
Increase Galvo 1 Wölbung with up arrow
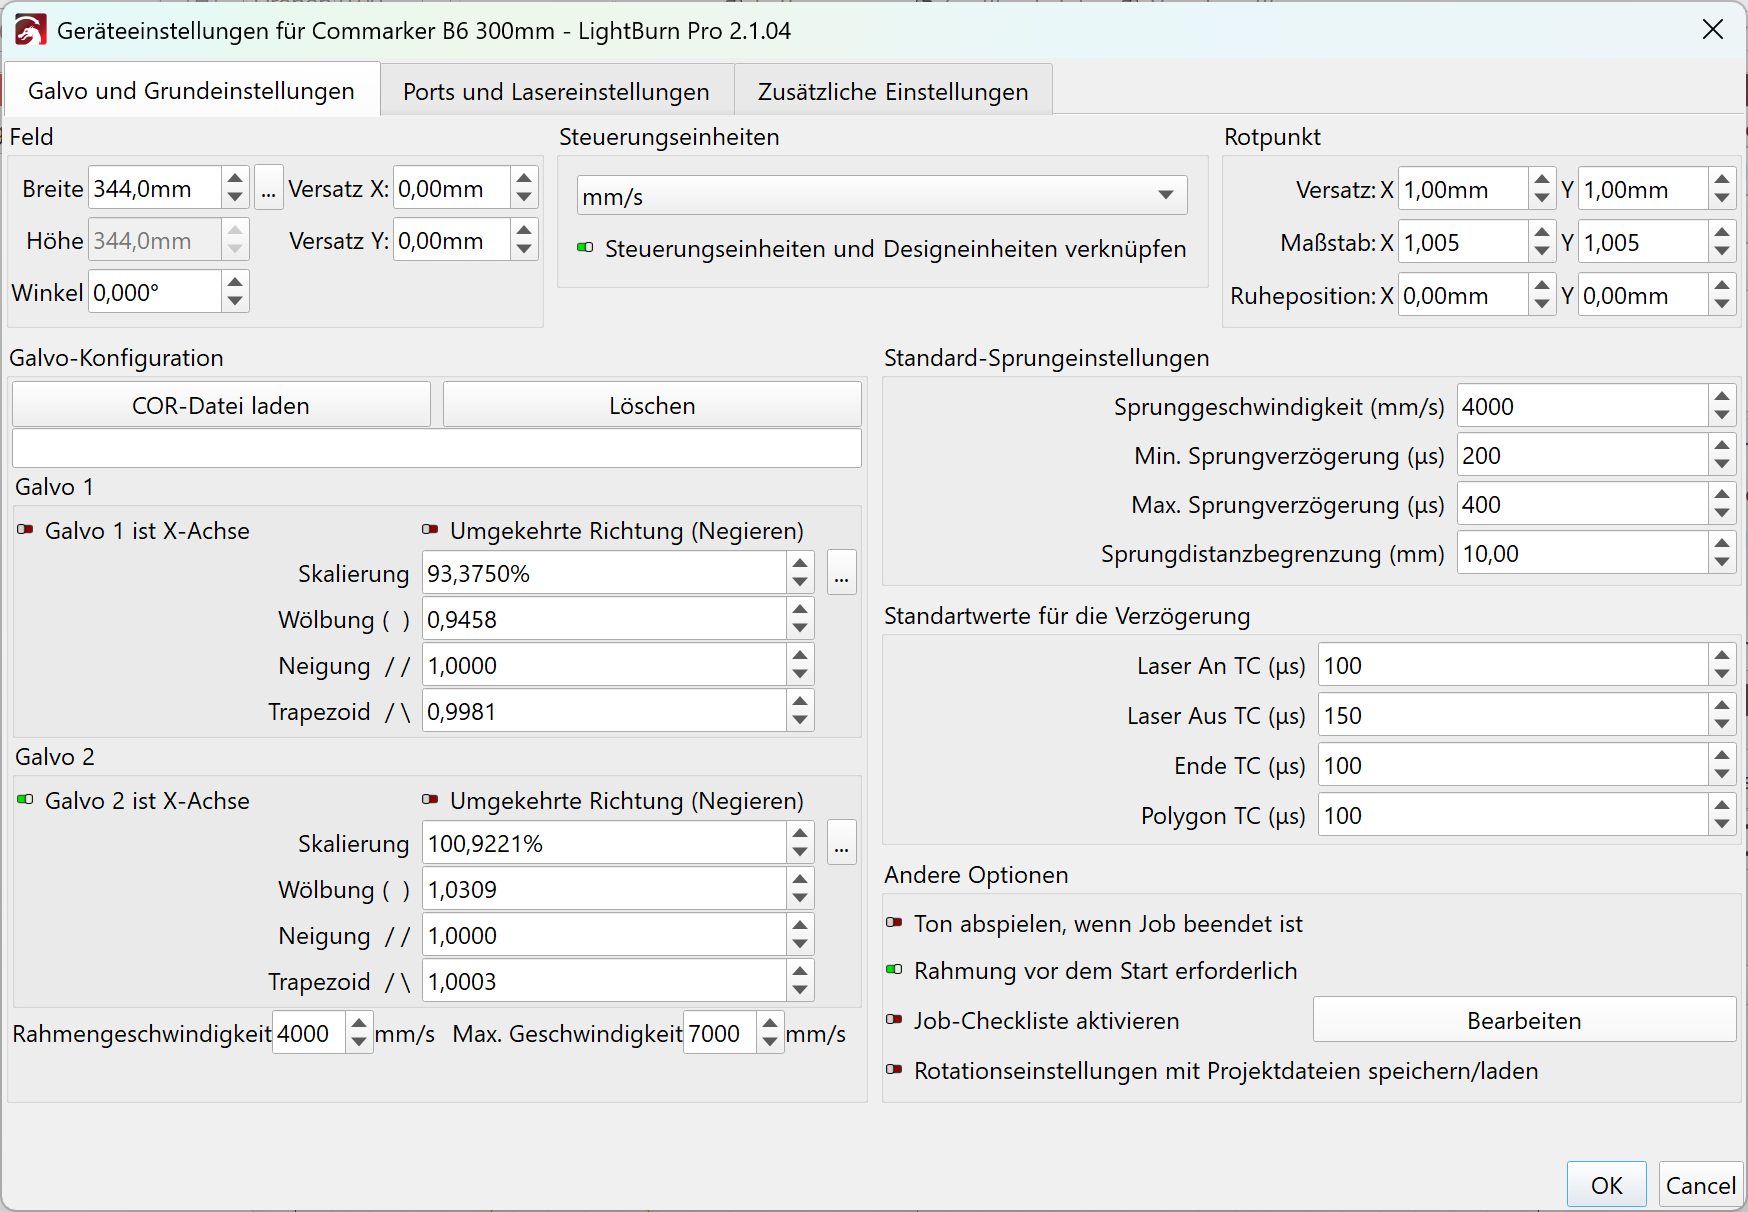pos(800,609)
